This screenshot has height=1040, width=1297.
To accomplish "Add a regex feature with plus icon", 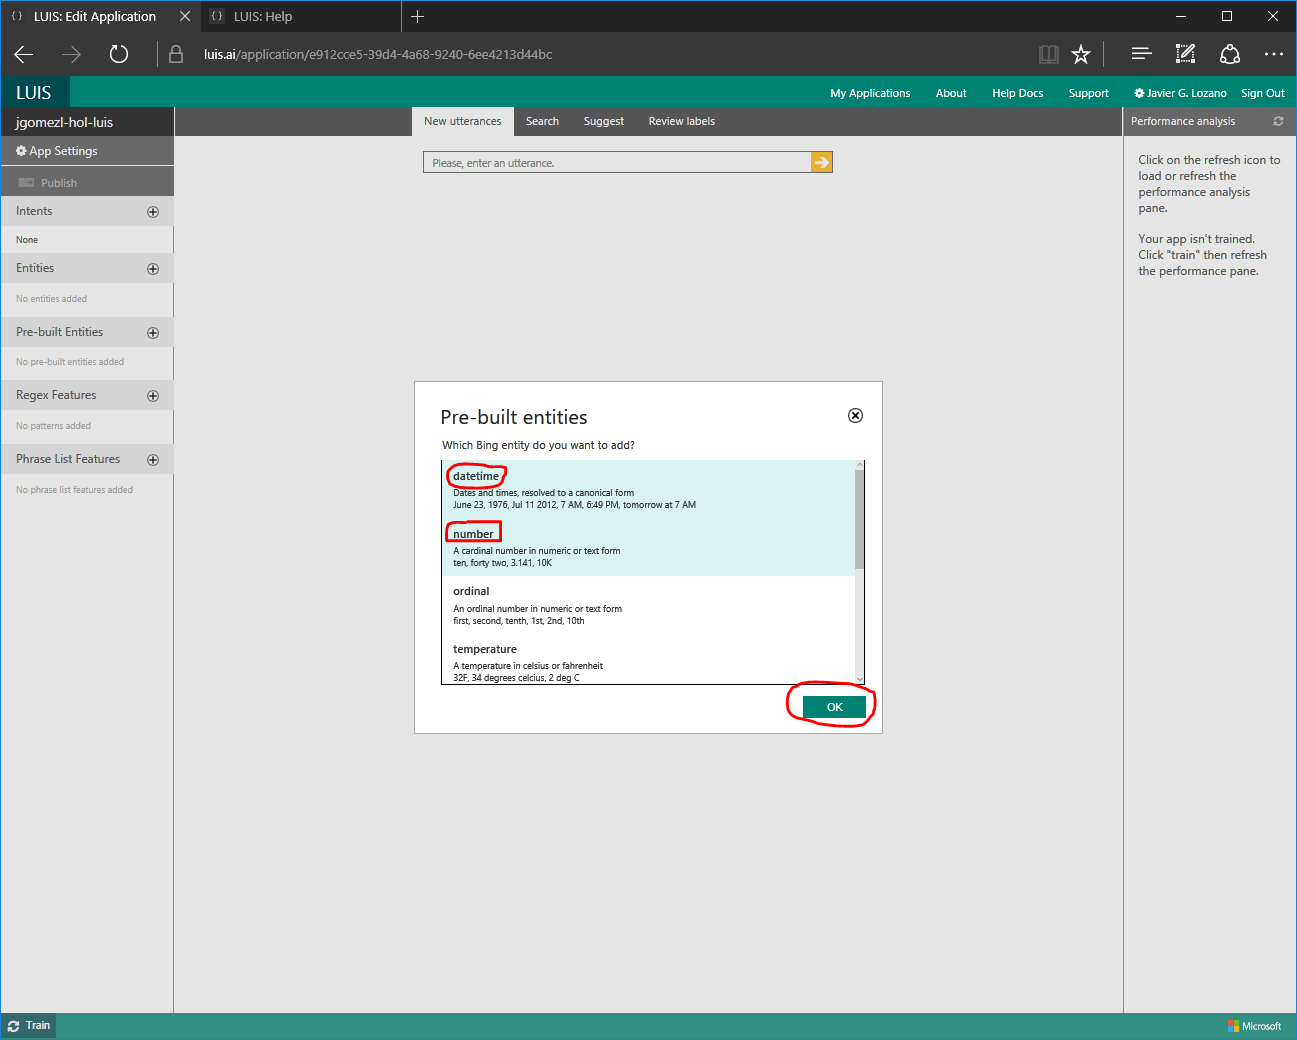I will [153, 396].
